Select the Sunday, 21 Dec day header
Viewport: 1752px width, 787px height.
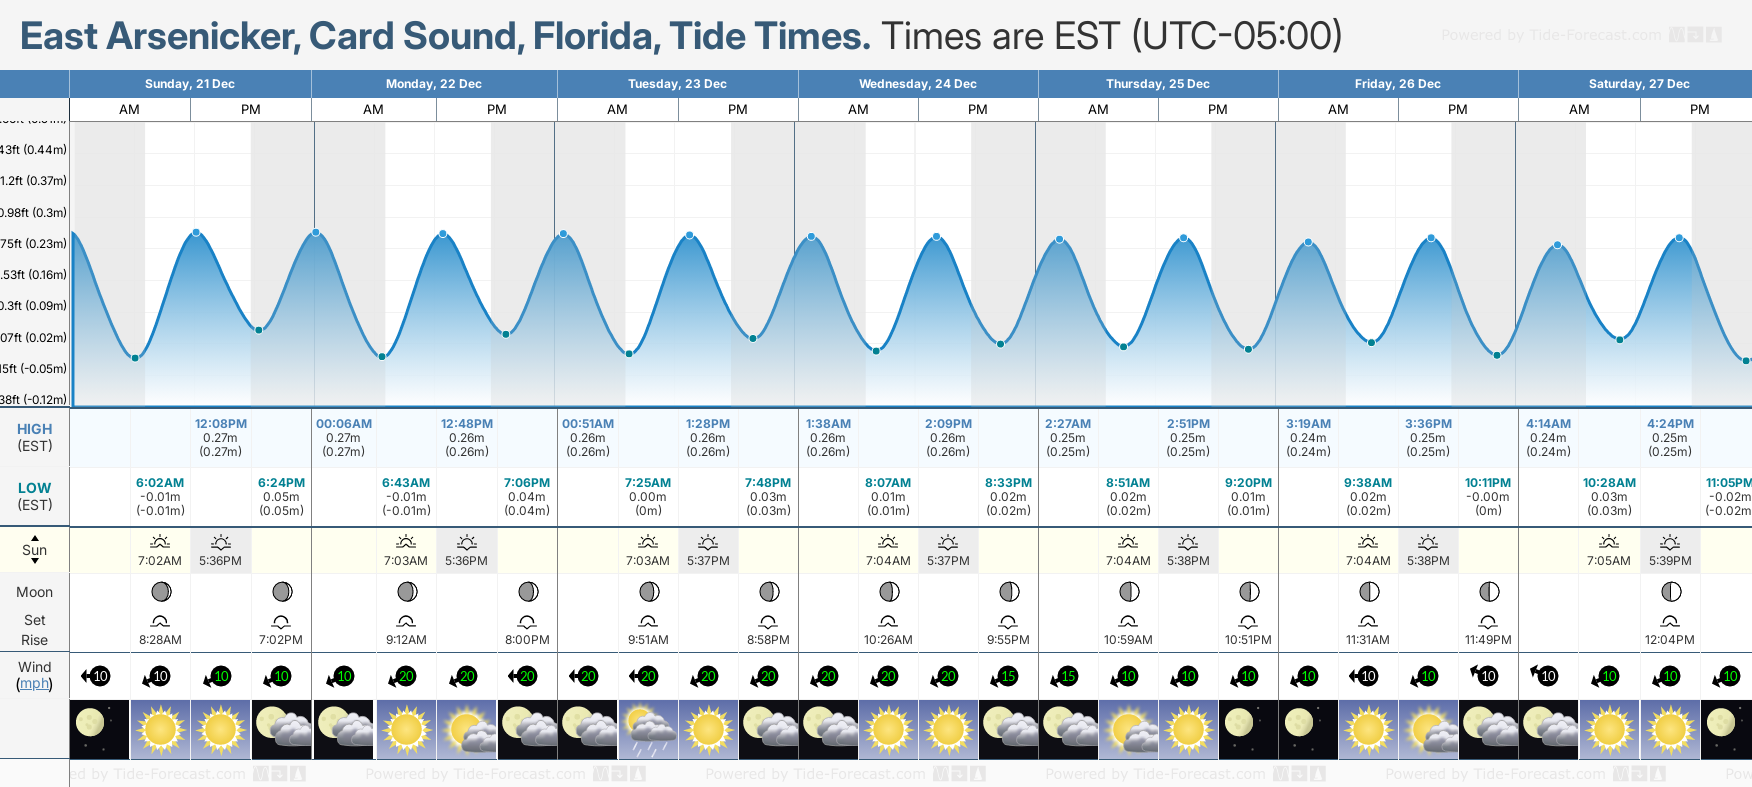pyautogui.click(x=190, y=84)
